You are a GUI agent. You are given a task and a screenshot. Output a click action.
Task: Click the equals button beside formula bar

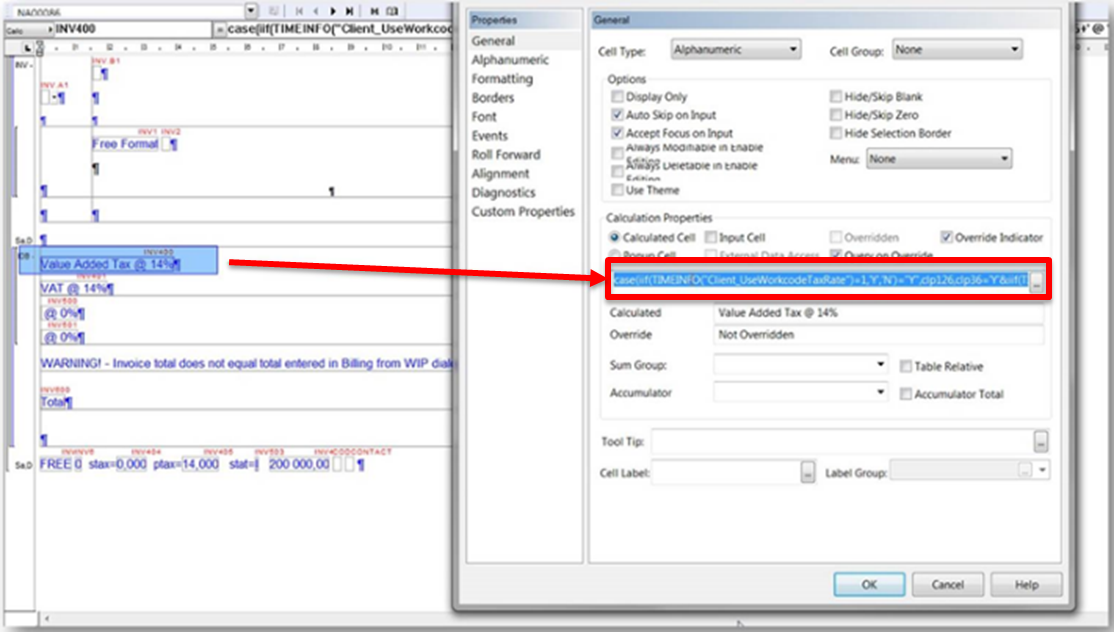pyautogui.click(x=220, y=30)
